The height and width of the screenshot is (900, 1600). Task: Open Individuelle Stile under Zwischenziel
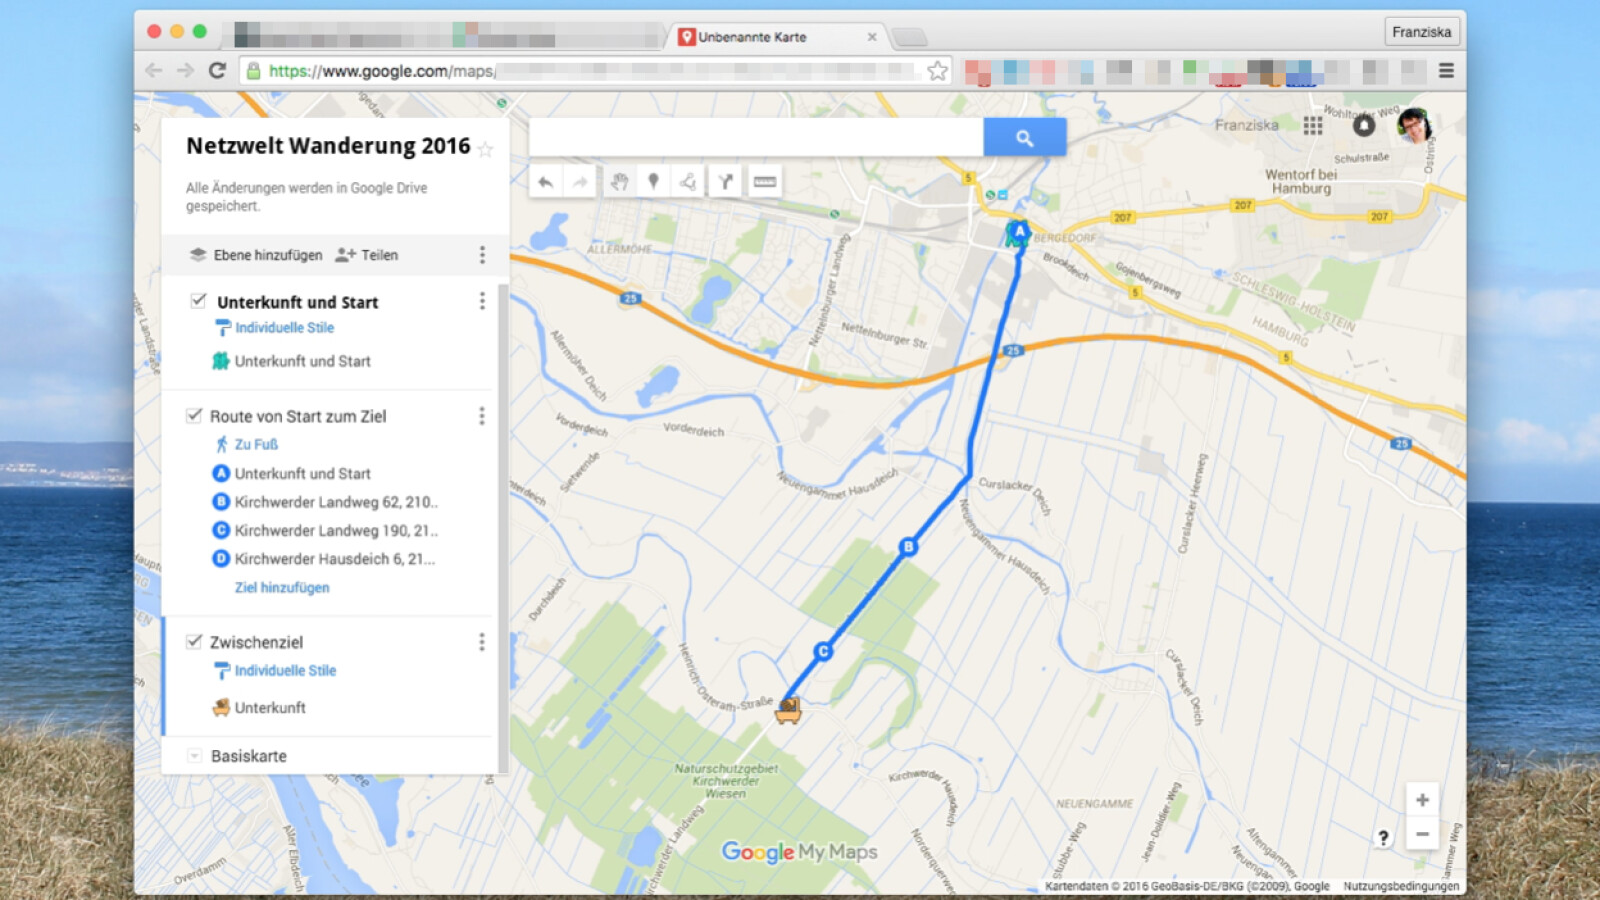coord(285,670)
